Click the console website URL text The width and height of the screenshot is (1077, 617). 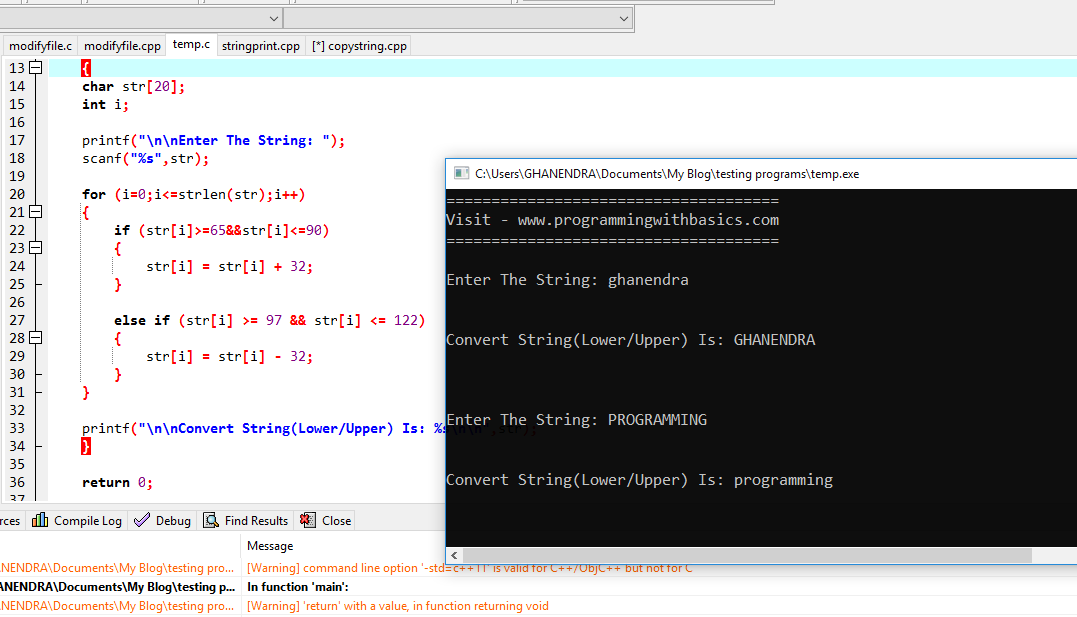(x=648, y=220)
